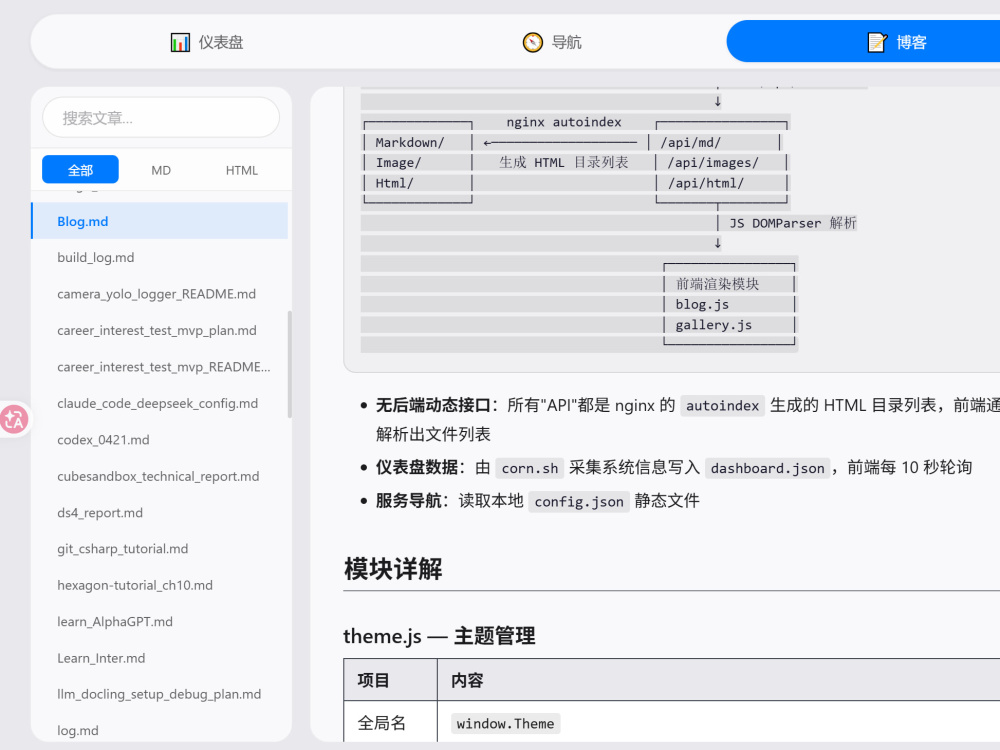Click the 内容 table header
The image size is (1000, 750).
(x=467, y=680)
